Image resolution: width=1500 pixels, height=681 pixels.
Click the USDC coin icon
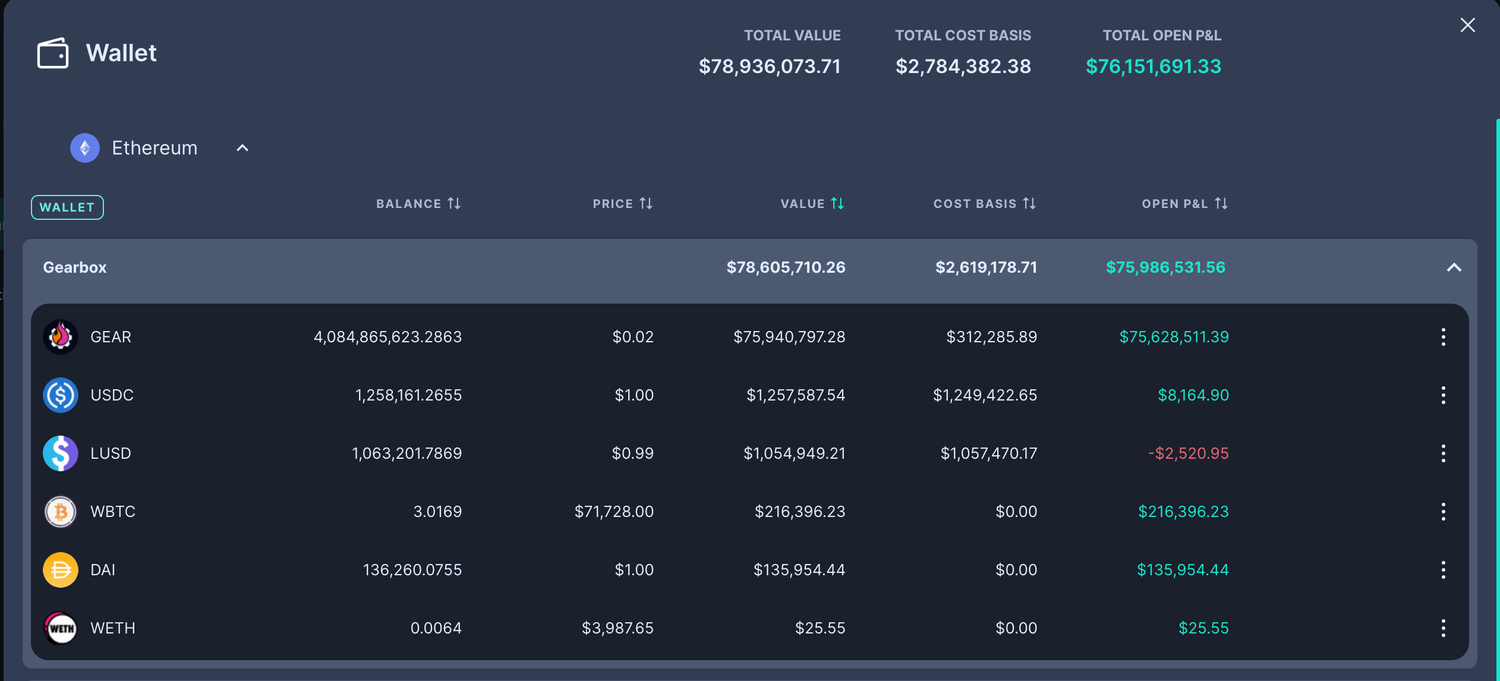tap(60, 395)
